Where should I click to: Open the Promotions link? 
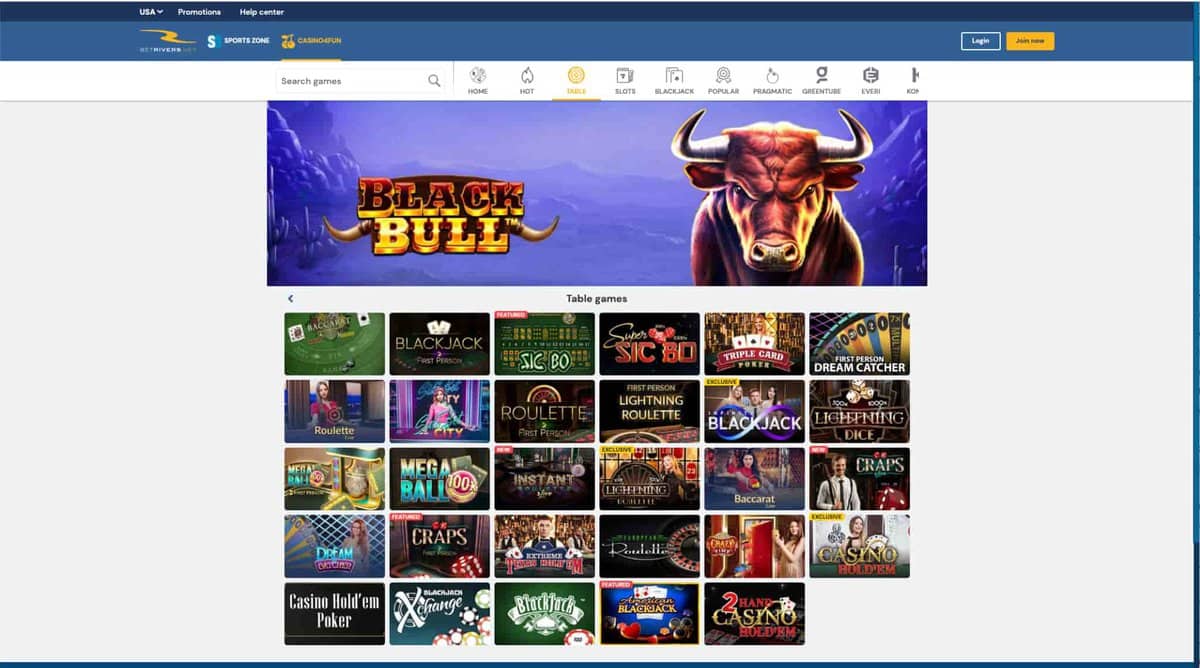tap(199, 12)
